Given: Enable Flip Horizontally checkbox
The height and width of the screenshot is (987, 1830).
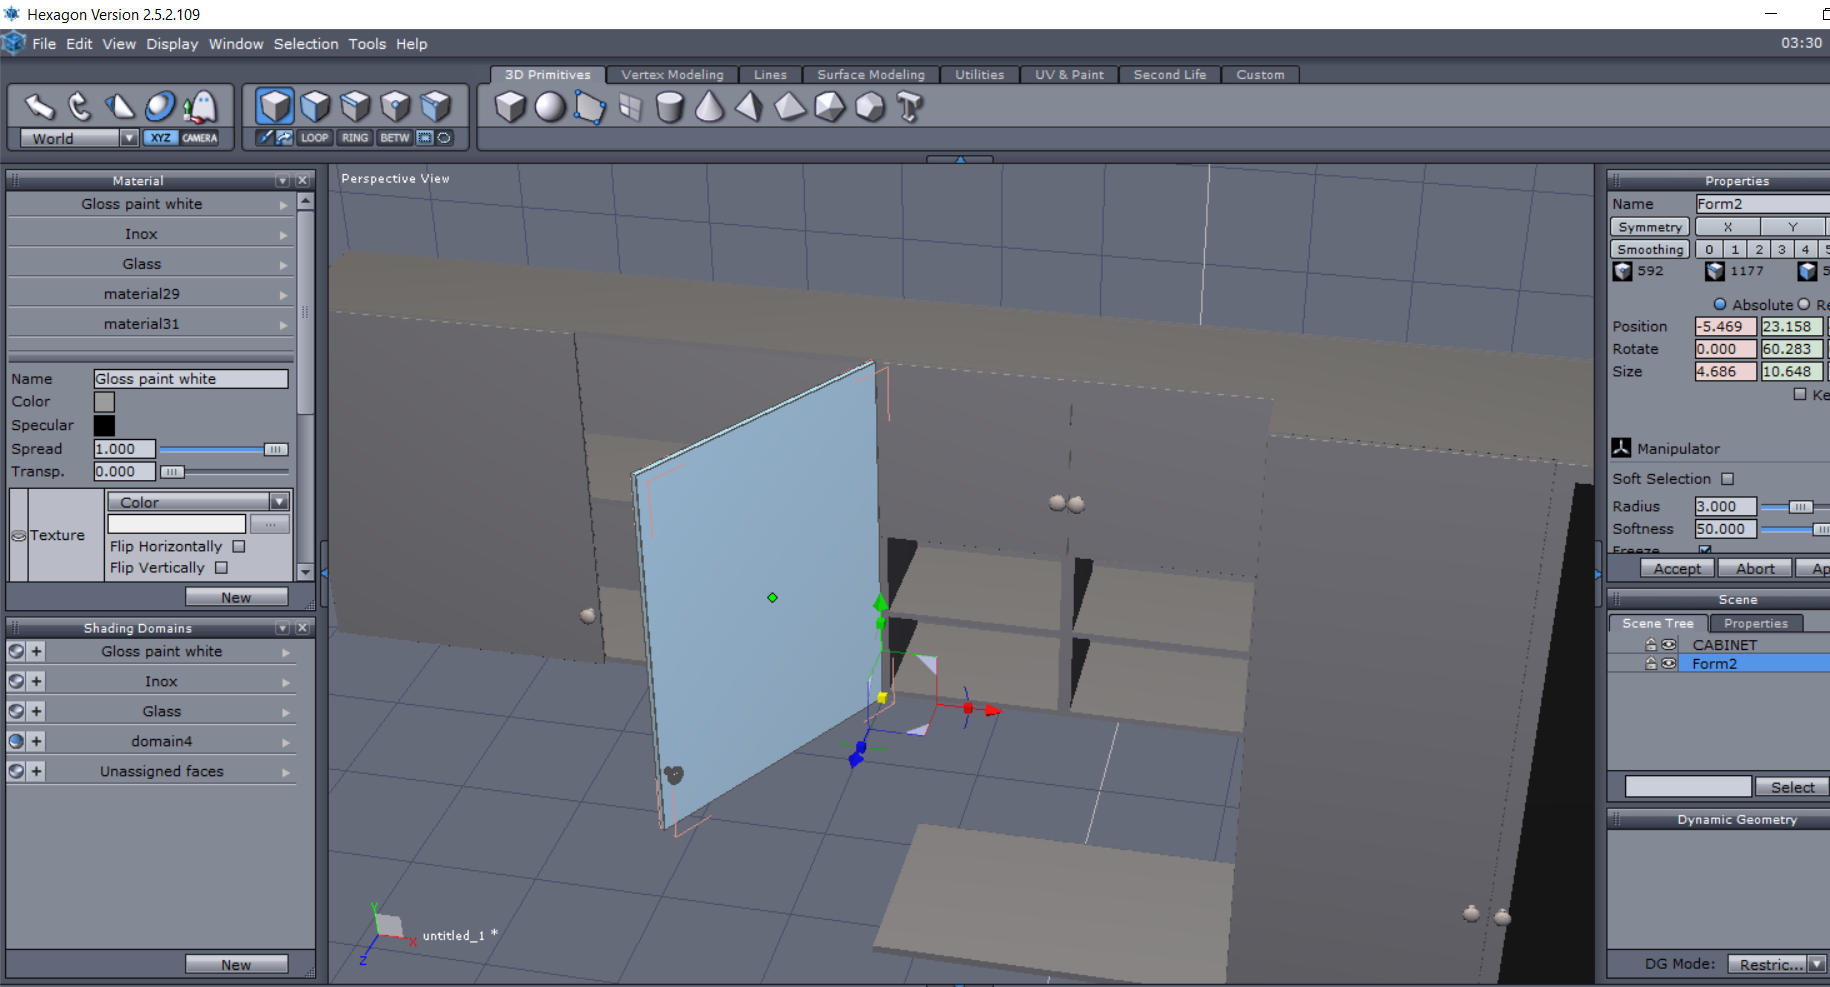Looking at the screenshot, I should pos(239,546).
